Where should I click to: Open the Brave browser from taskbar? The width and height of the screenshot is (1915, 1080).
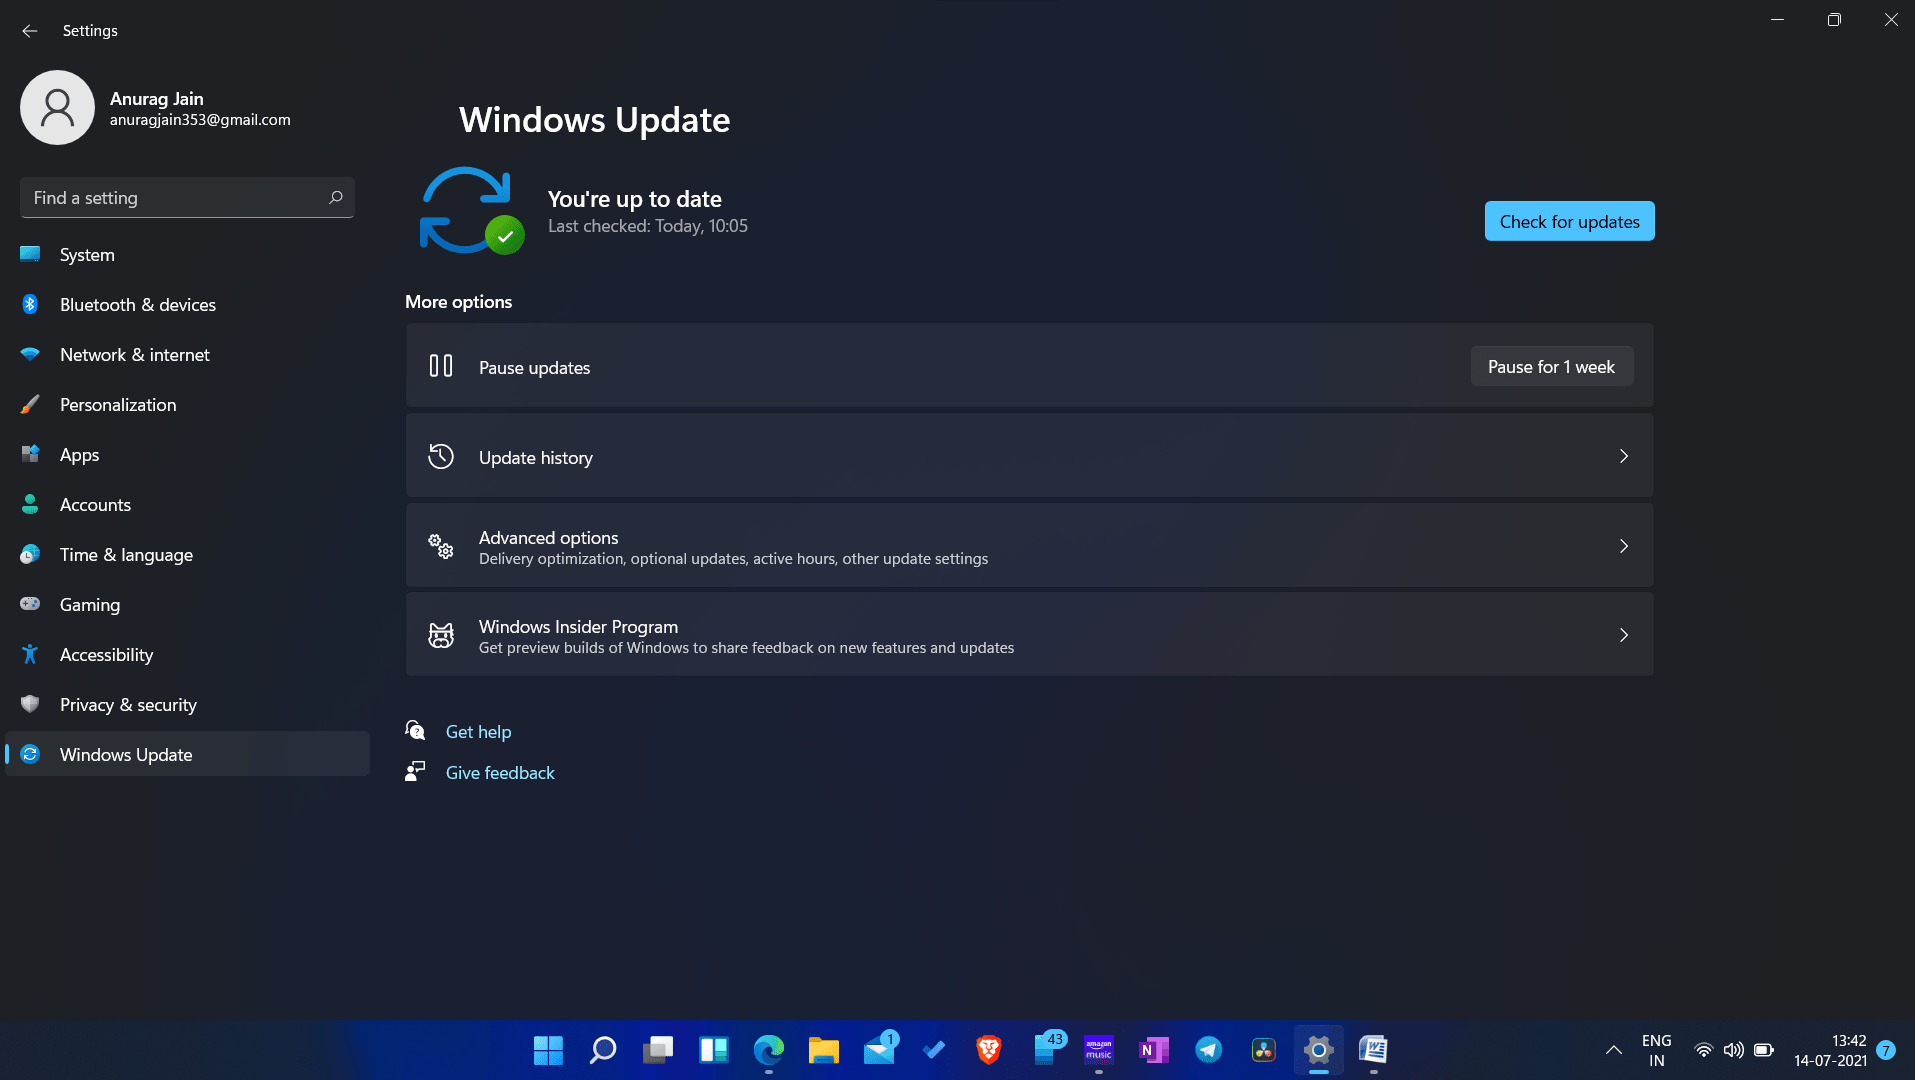tap(988, 1050)
